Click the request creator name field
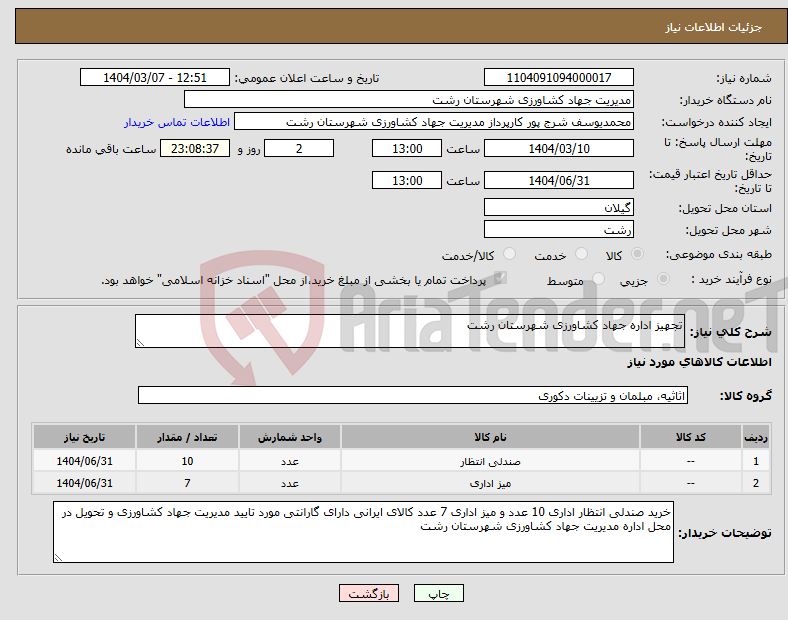The width and height of the screenshot is (788, 620). click(434, 122)
